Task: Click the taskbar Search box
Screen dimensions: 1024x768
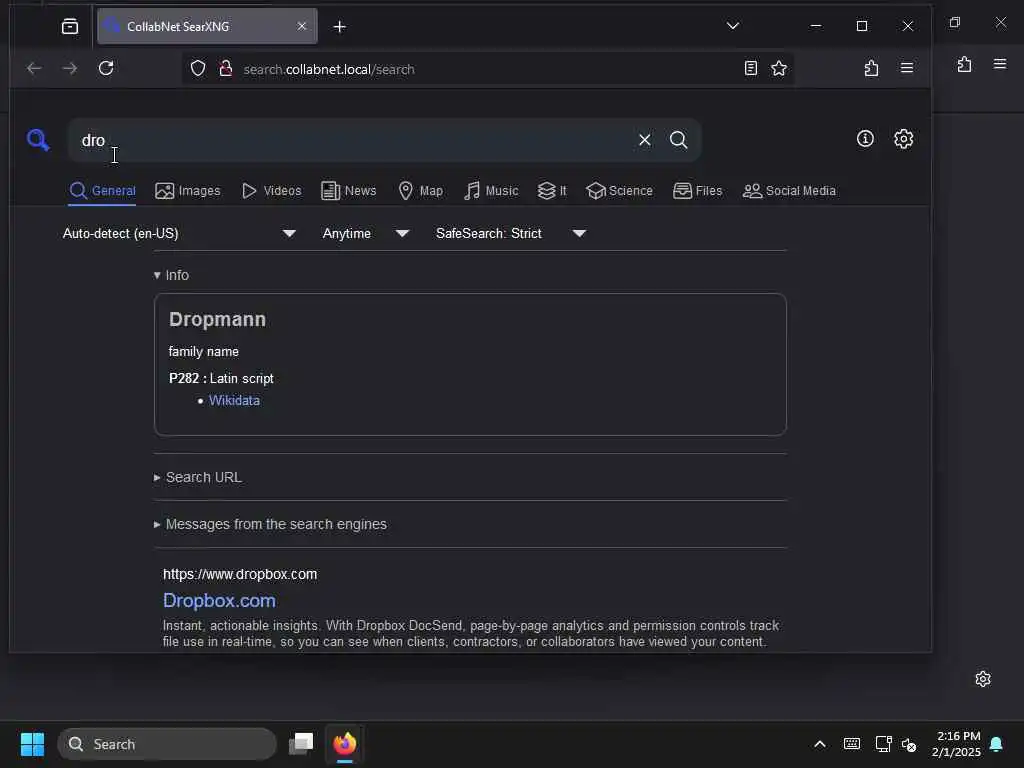Action: [x=167, y=744]
